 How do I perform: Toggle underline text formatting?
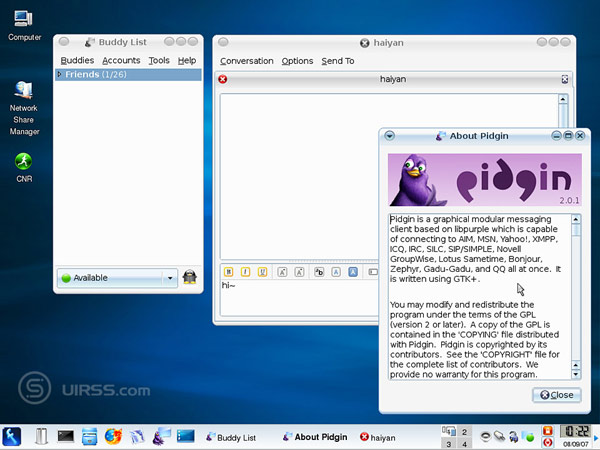click(x=263, y=271)
